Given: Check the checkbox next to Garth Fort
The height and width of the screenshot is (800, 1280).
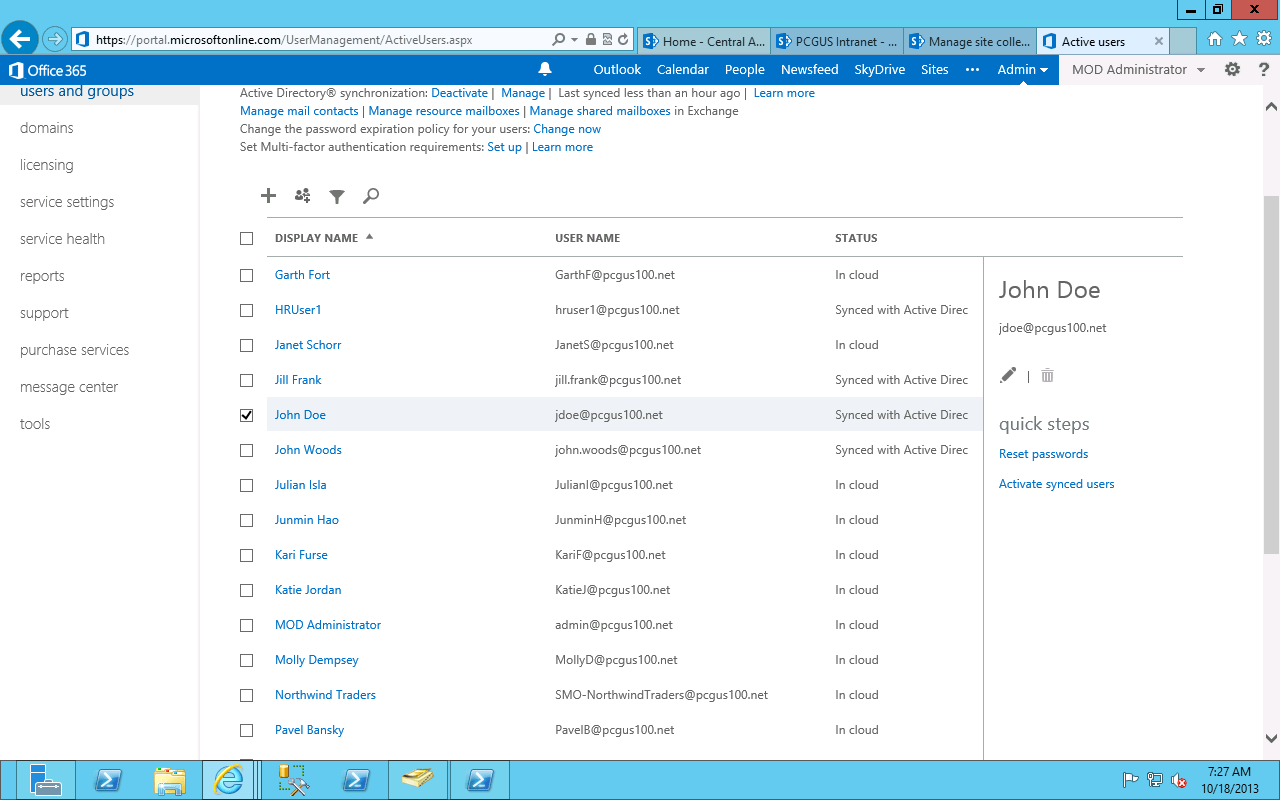Looking at the screenshot, I should 246,275.
